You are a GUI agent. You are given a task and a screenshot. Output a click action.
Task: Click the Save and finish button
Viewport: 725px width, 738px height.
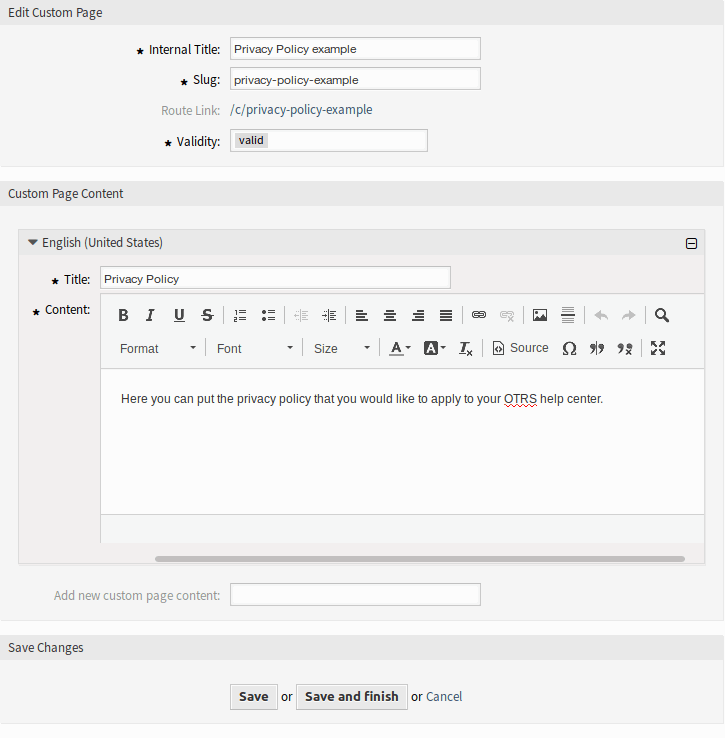351,697
